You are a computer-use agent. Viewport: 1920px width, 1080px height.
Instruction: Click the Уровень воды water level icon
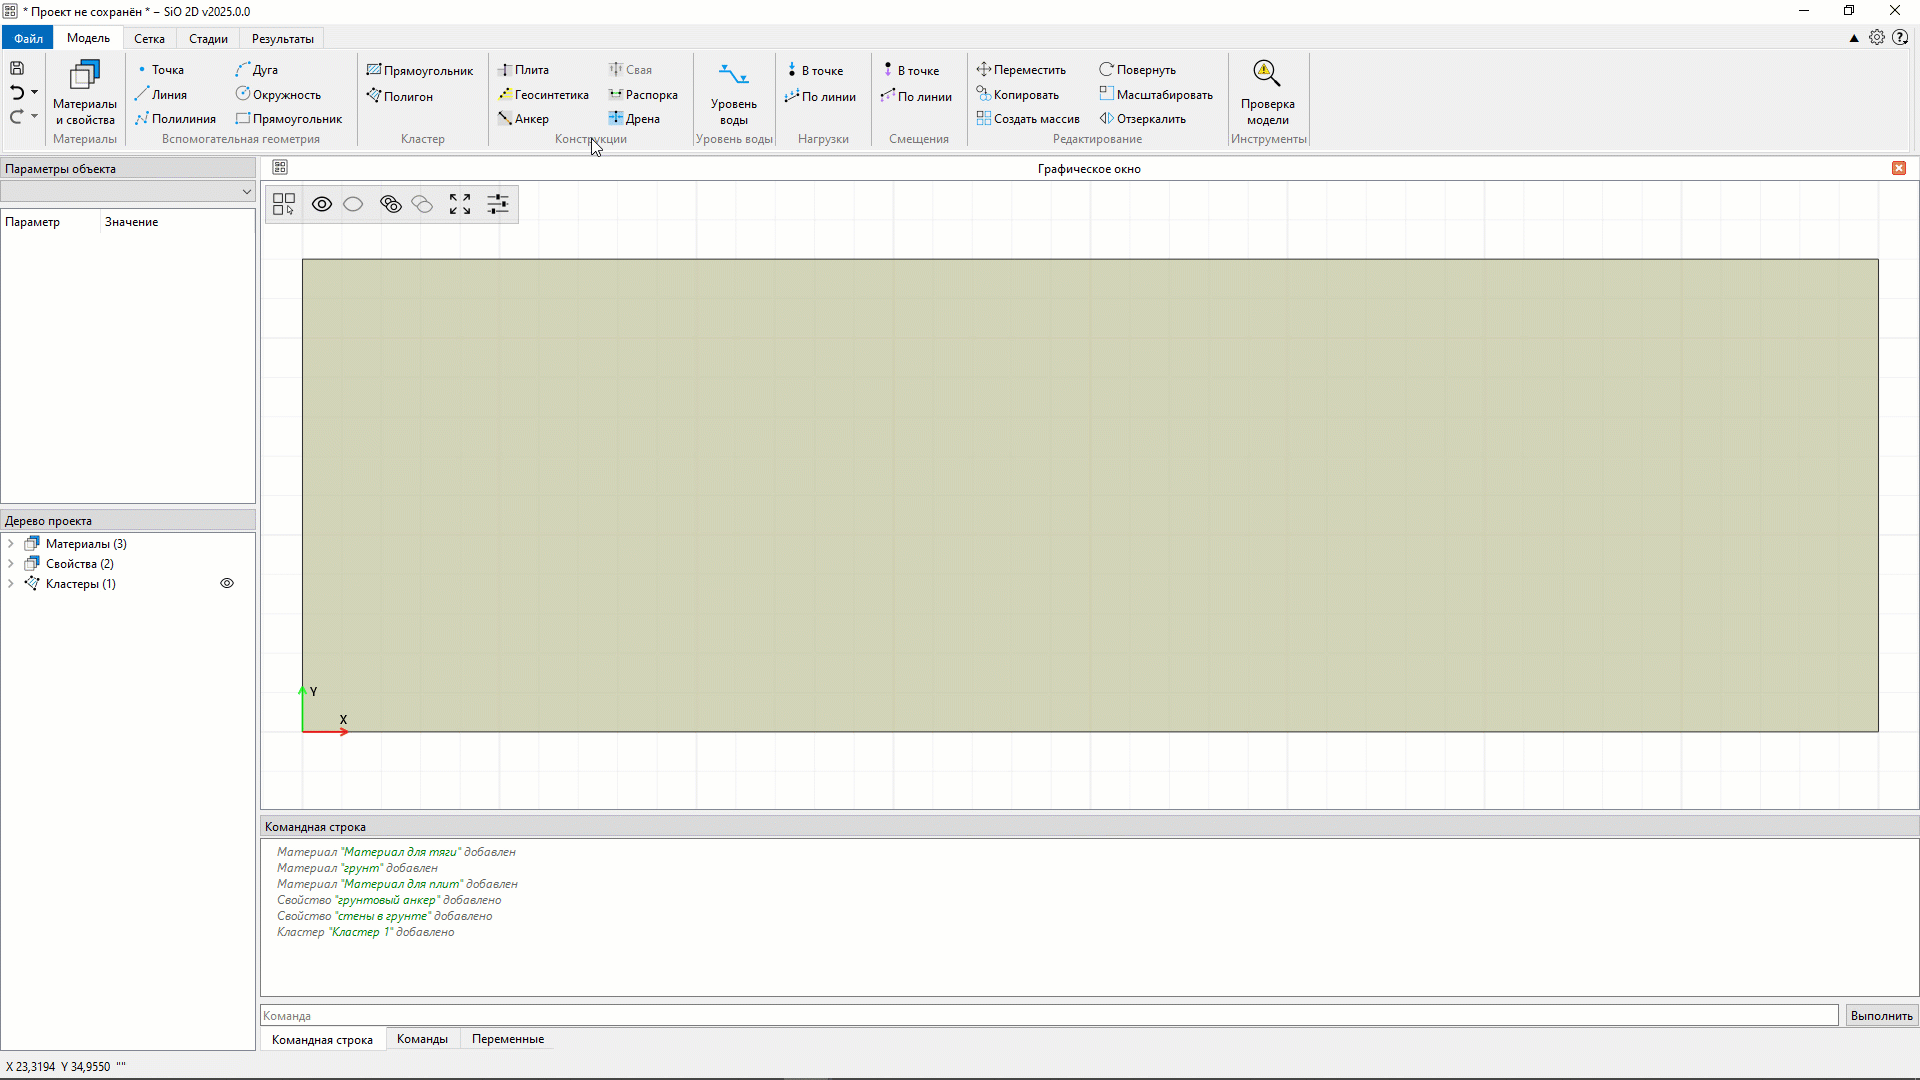[733, 76]
